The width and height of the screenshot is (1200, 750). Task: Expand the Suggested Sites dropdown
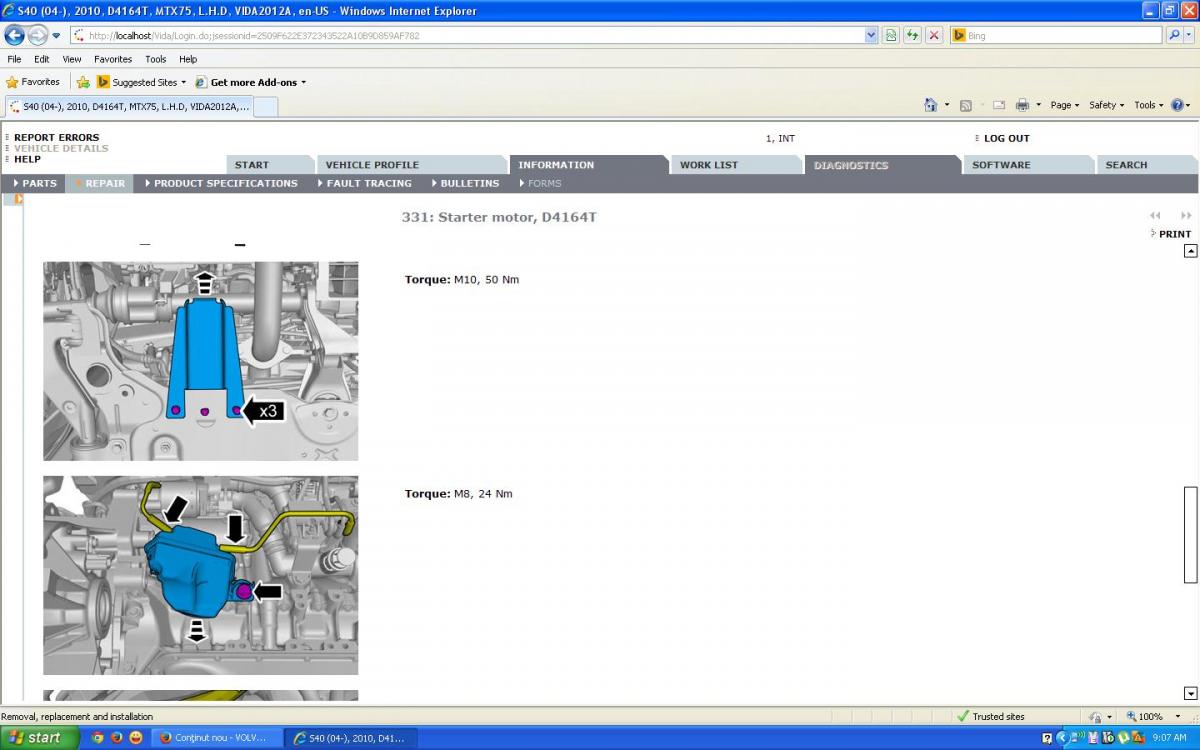coord(183,83)
